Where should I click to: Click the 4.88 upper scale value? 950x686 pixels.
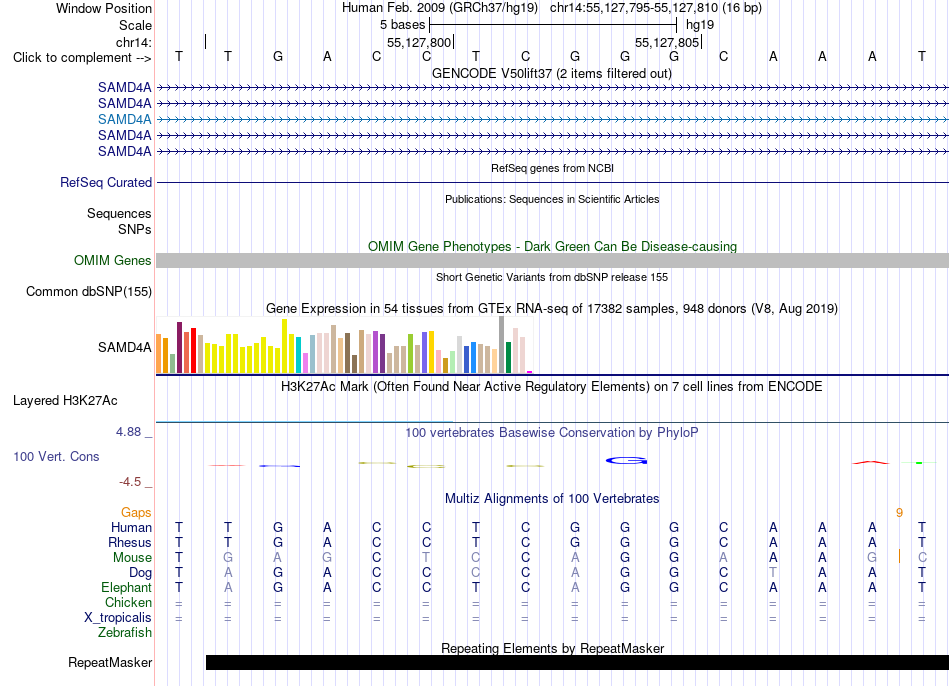click(x=128, y=432)
